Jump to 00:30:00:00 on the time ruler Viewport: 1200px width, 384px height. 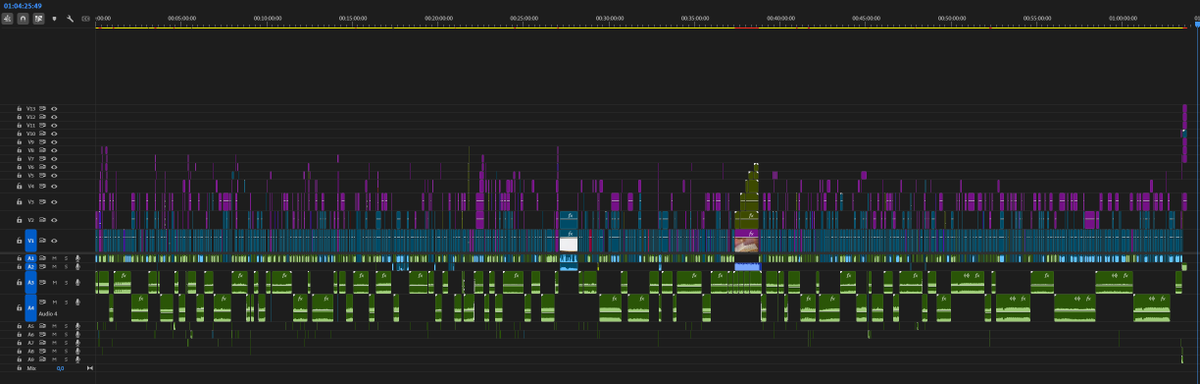[611, 18]
